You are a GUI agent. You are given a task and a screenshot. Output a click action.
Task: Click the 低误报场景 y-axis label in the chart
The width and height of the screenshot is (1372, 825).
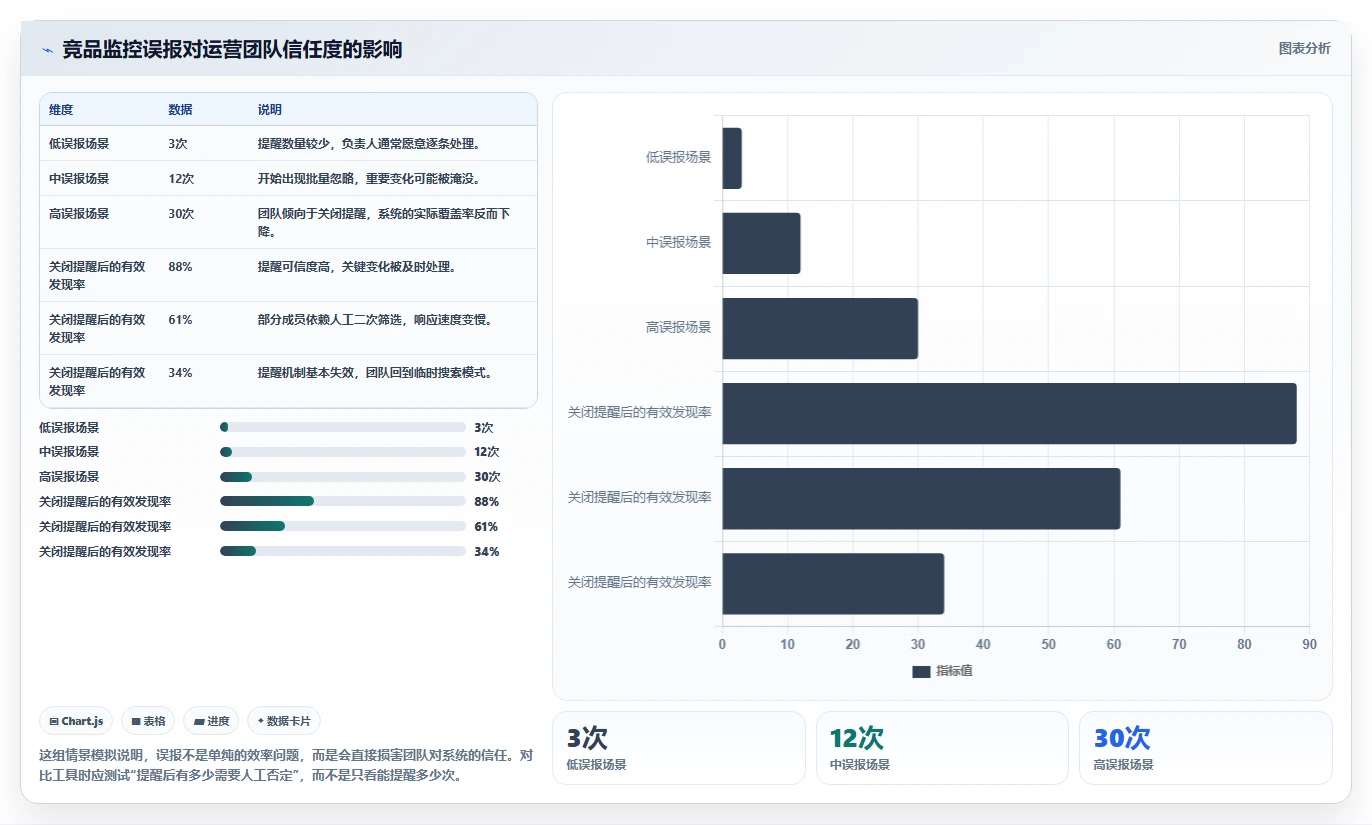coord(678,158)
